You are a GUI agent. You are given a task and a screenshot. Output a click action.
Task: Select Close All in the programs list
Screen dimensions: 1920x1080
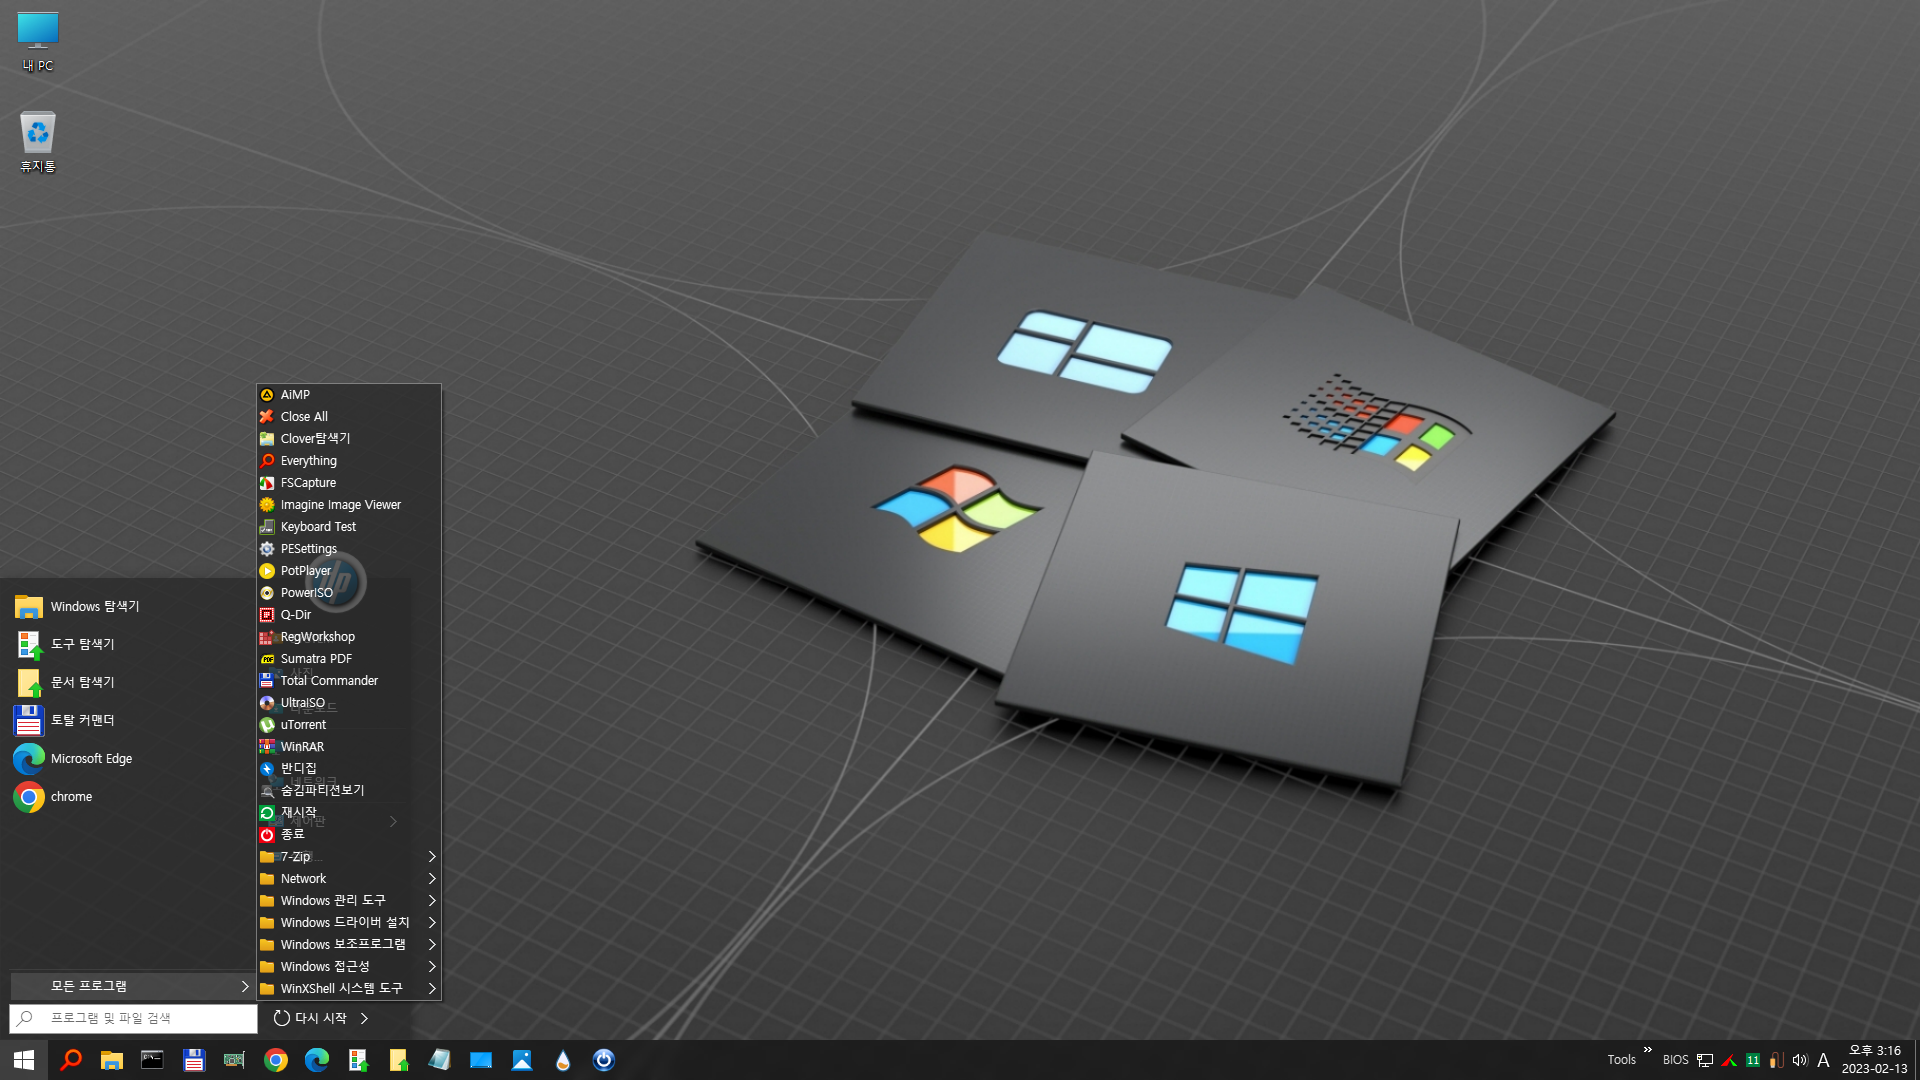(348, 417)
